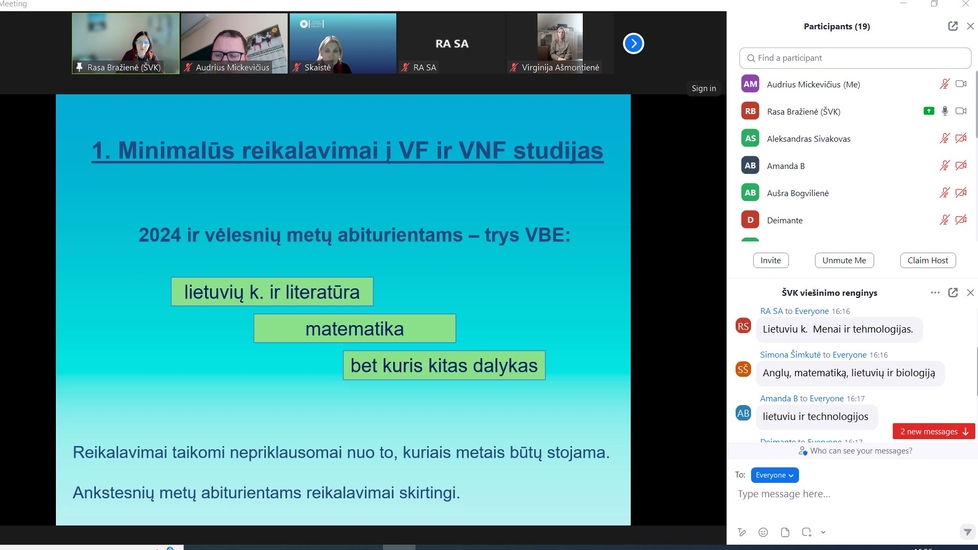Click the 'matematika' box on the slide
The image size is (978, 550).
click(x=354, y=329)
